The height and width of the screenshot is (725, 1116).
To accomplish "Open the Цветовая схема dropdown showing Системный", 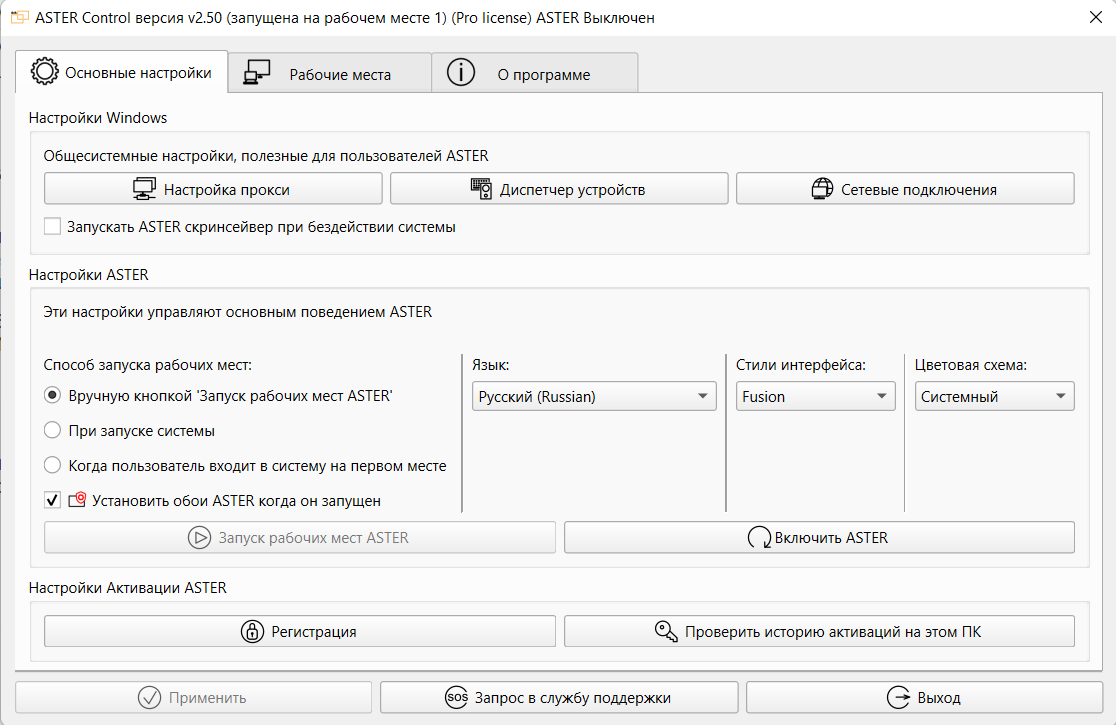I will (x=994, y=396).
